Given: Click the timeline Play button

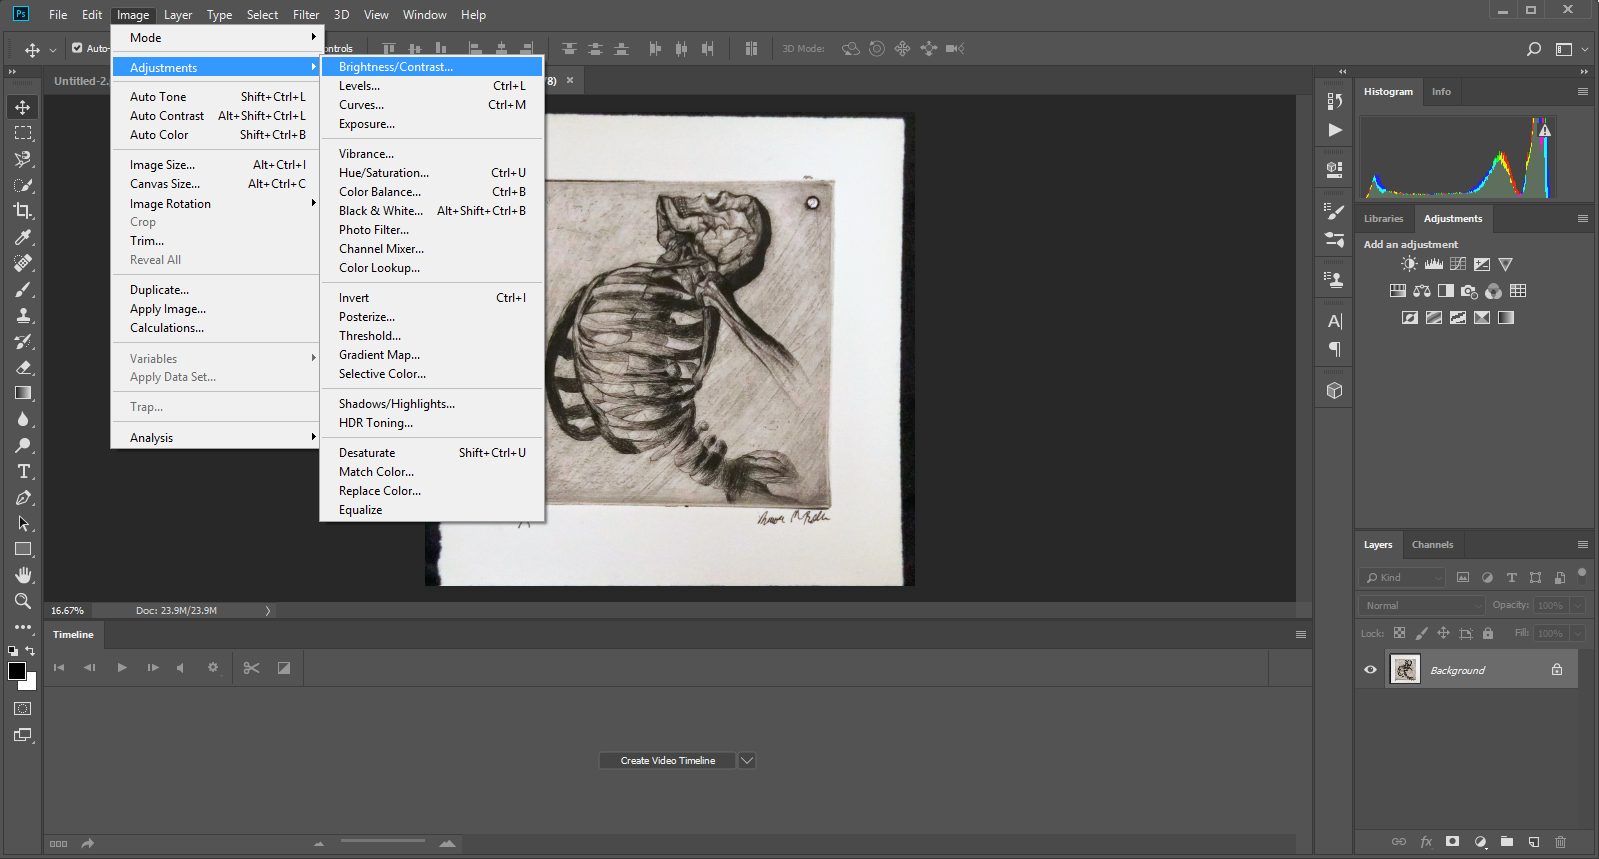Looking at the screenshot, I should tap(122, 668).
